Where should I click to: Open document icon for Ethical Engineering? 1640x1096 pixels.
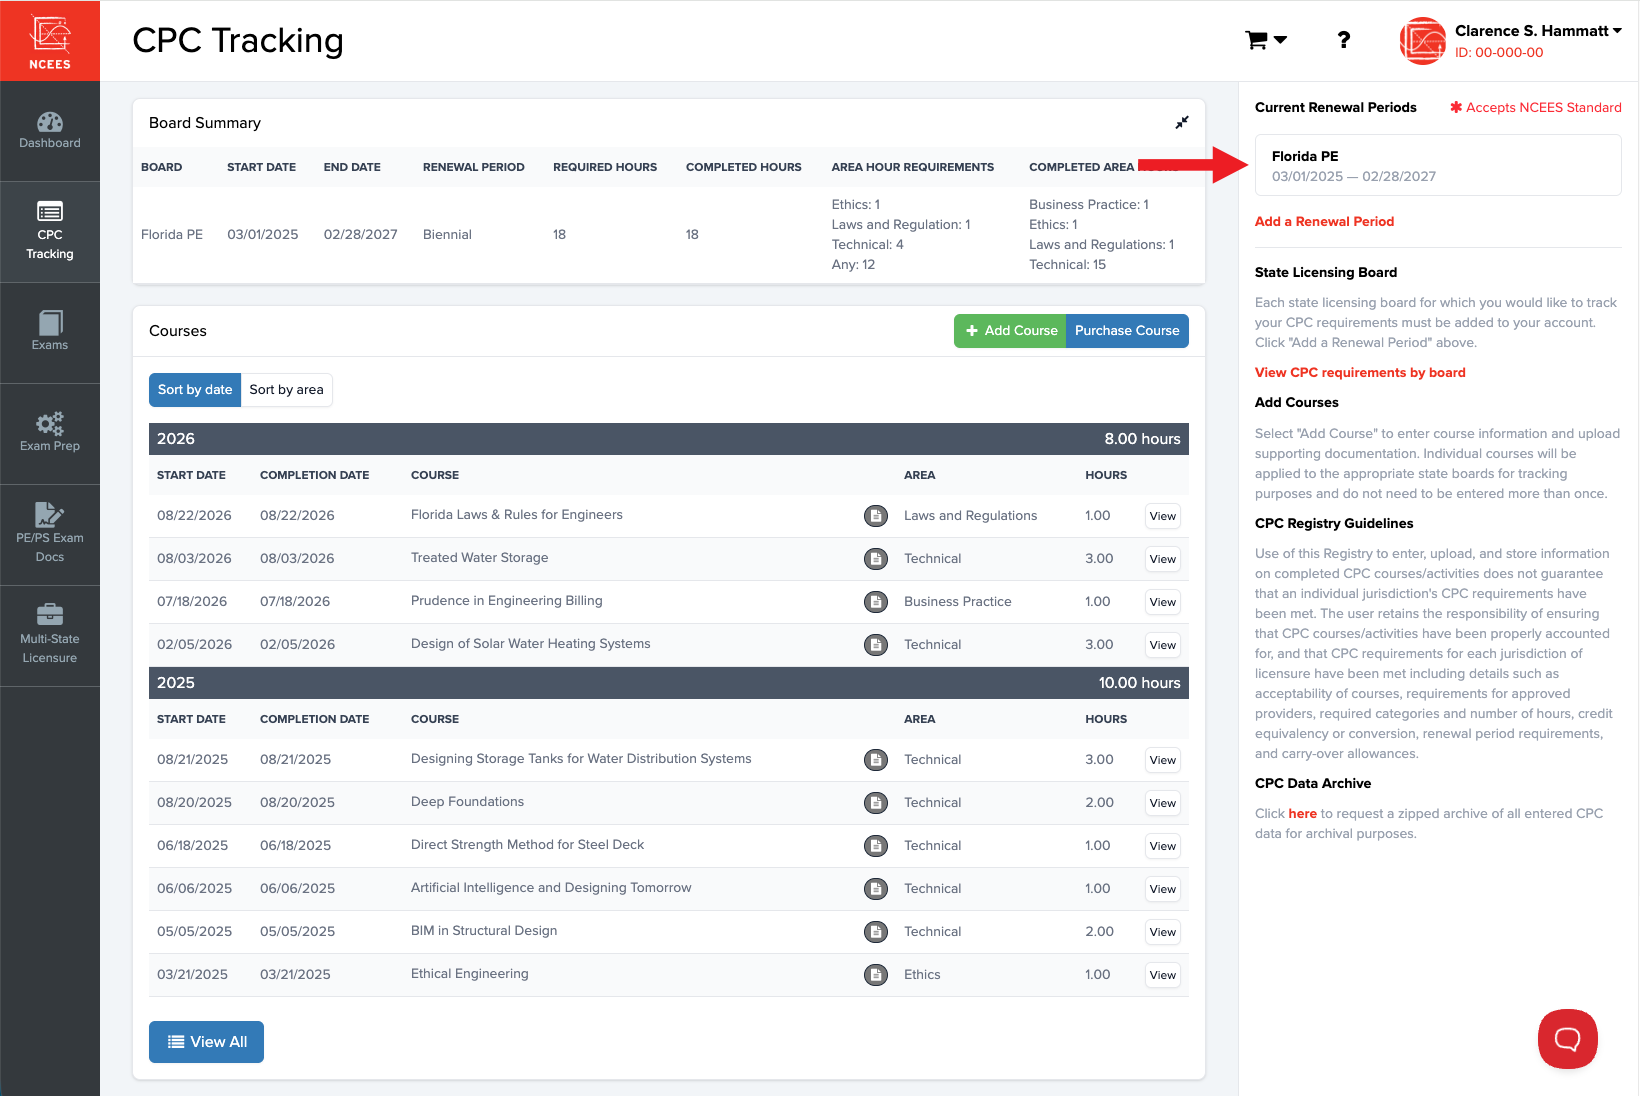(x=876, y=975)
